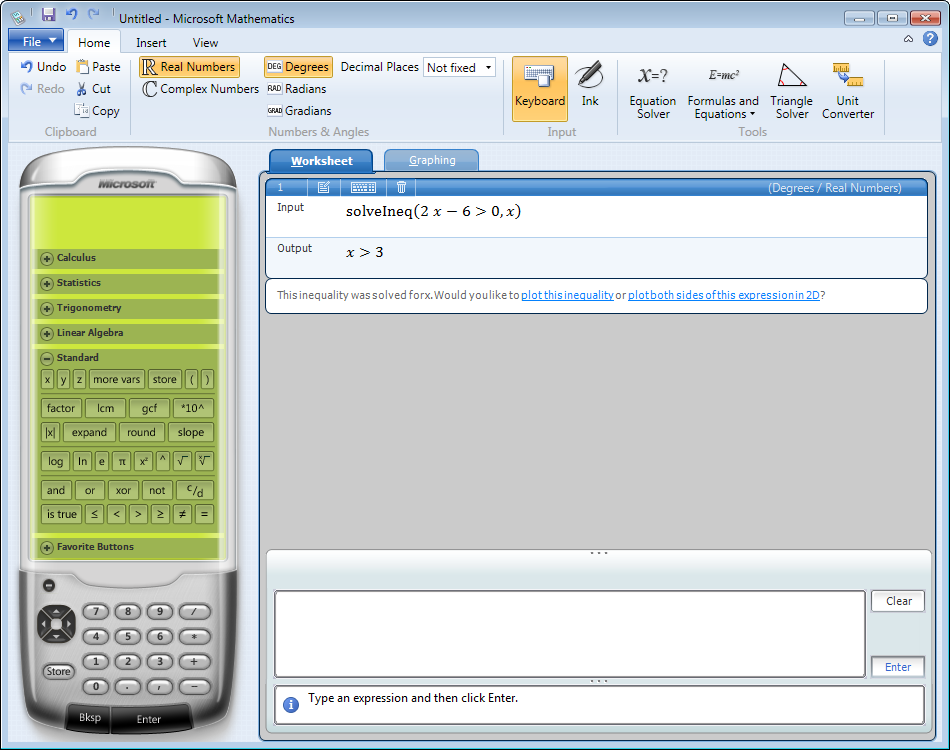Click the keyboard icon in entry 1 header
The height and width of the screenshot is (752, 951).
[x=363, y=187]
